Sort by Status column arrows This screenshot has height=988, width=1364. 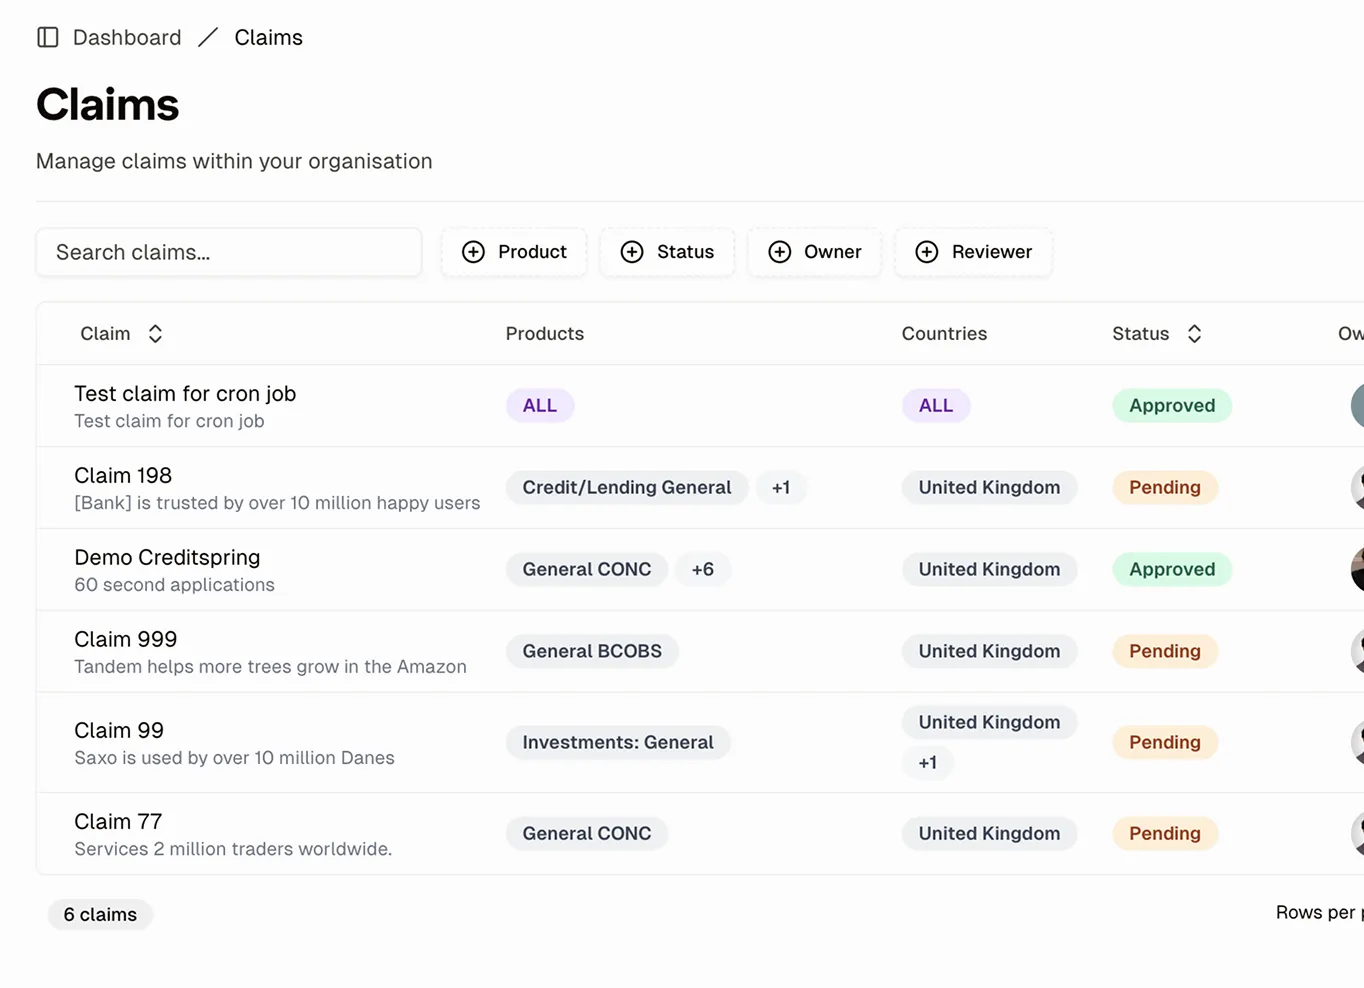tap(1194, 334)
